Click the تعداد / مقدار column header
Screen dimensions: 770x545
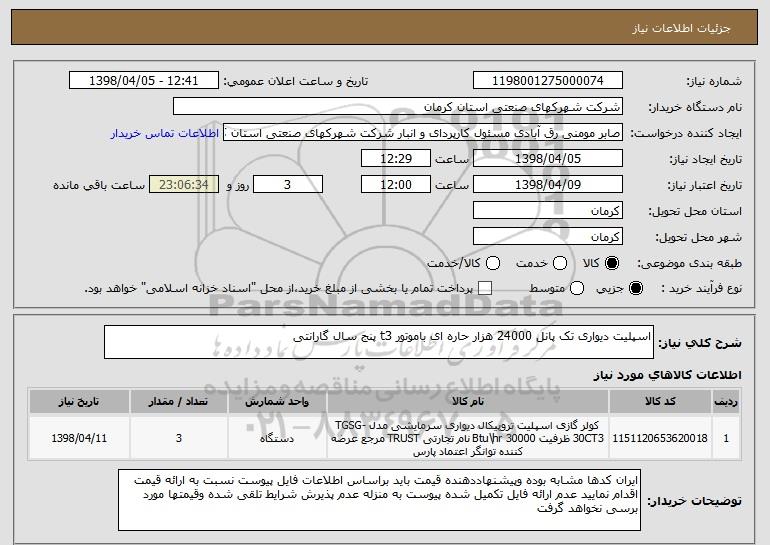pyautogui.click(x=178, y=402)
